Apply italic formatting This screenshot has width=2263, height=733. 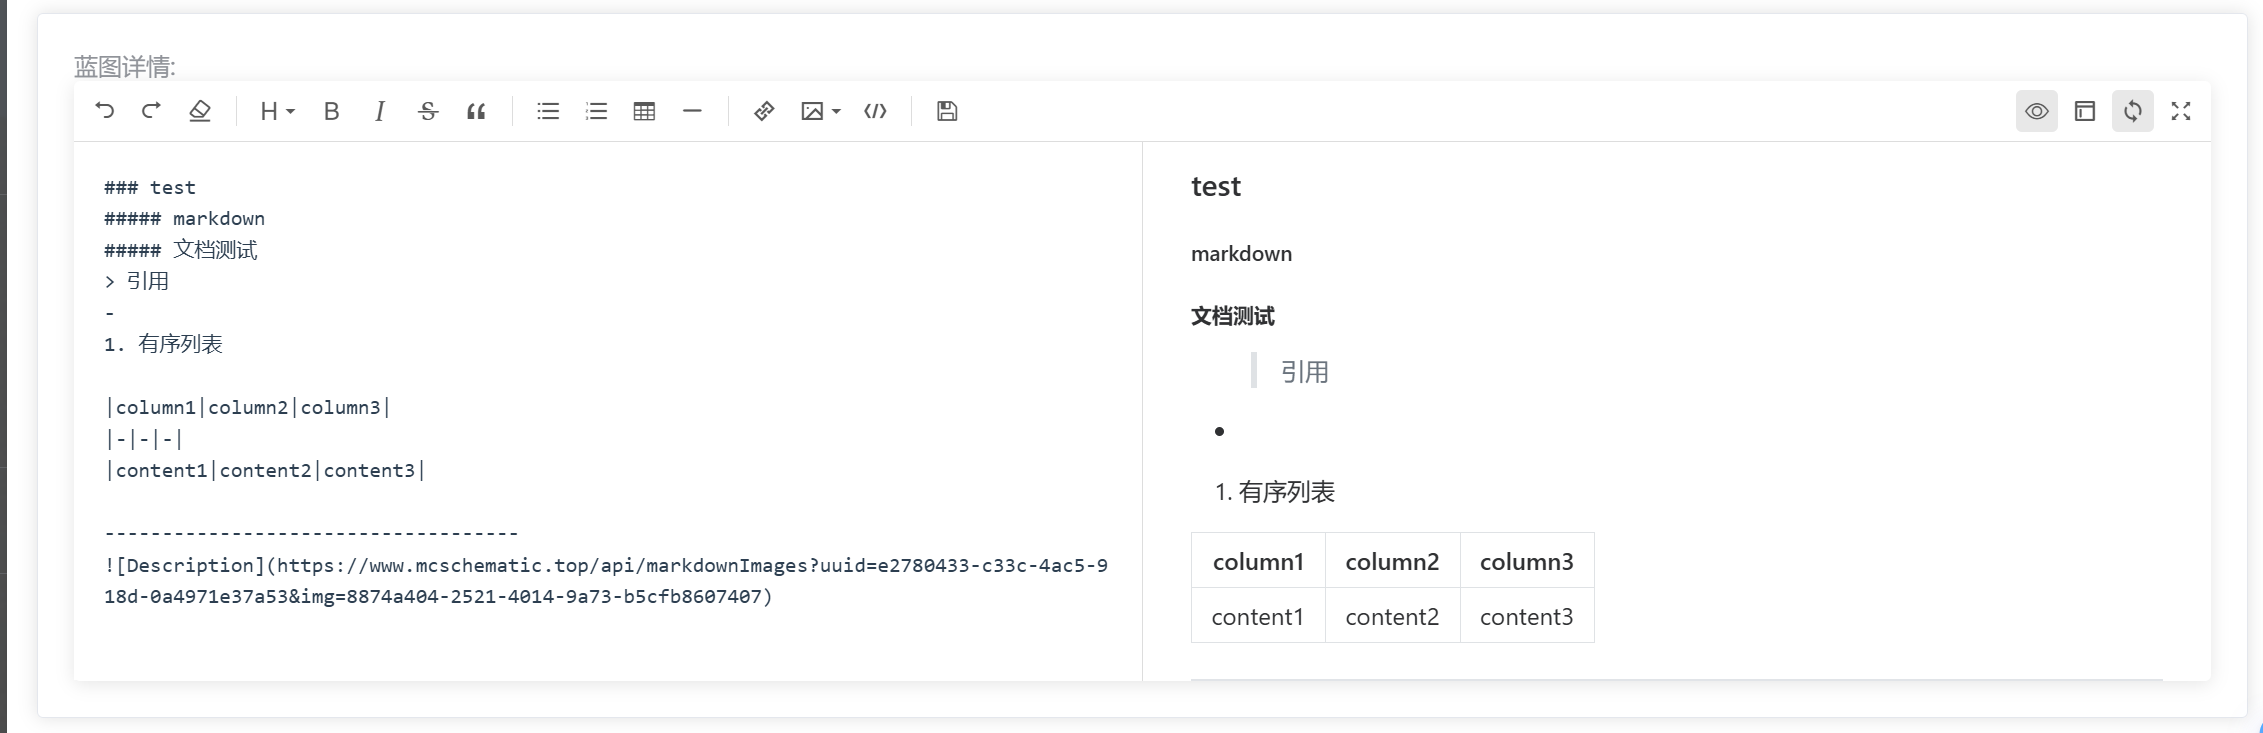click(380, 111)
